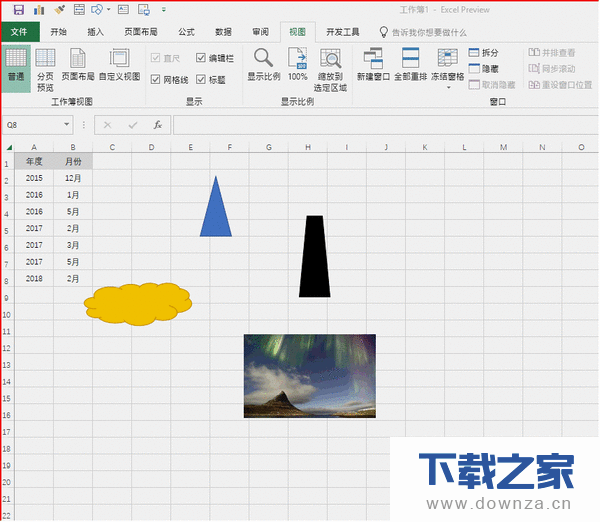Click the select-all corner triangle

[x=8, y=147]
